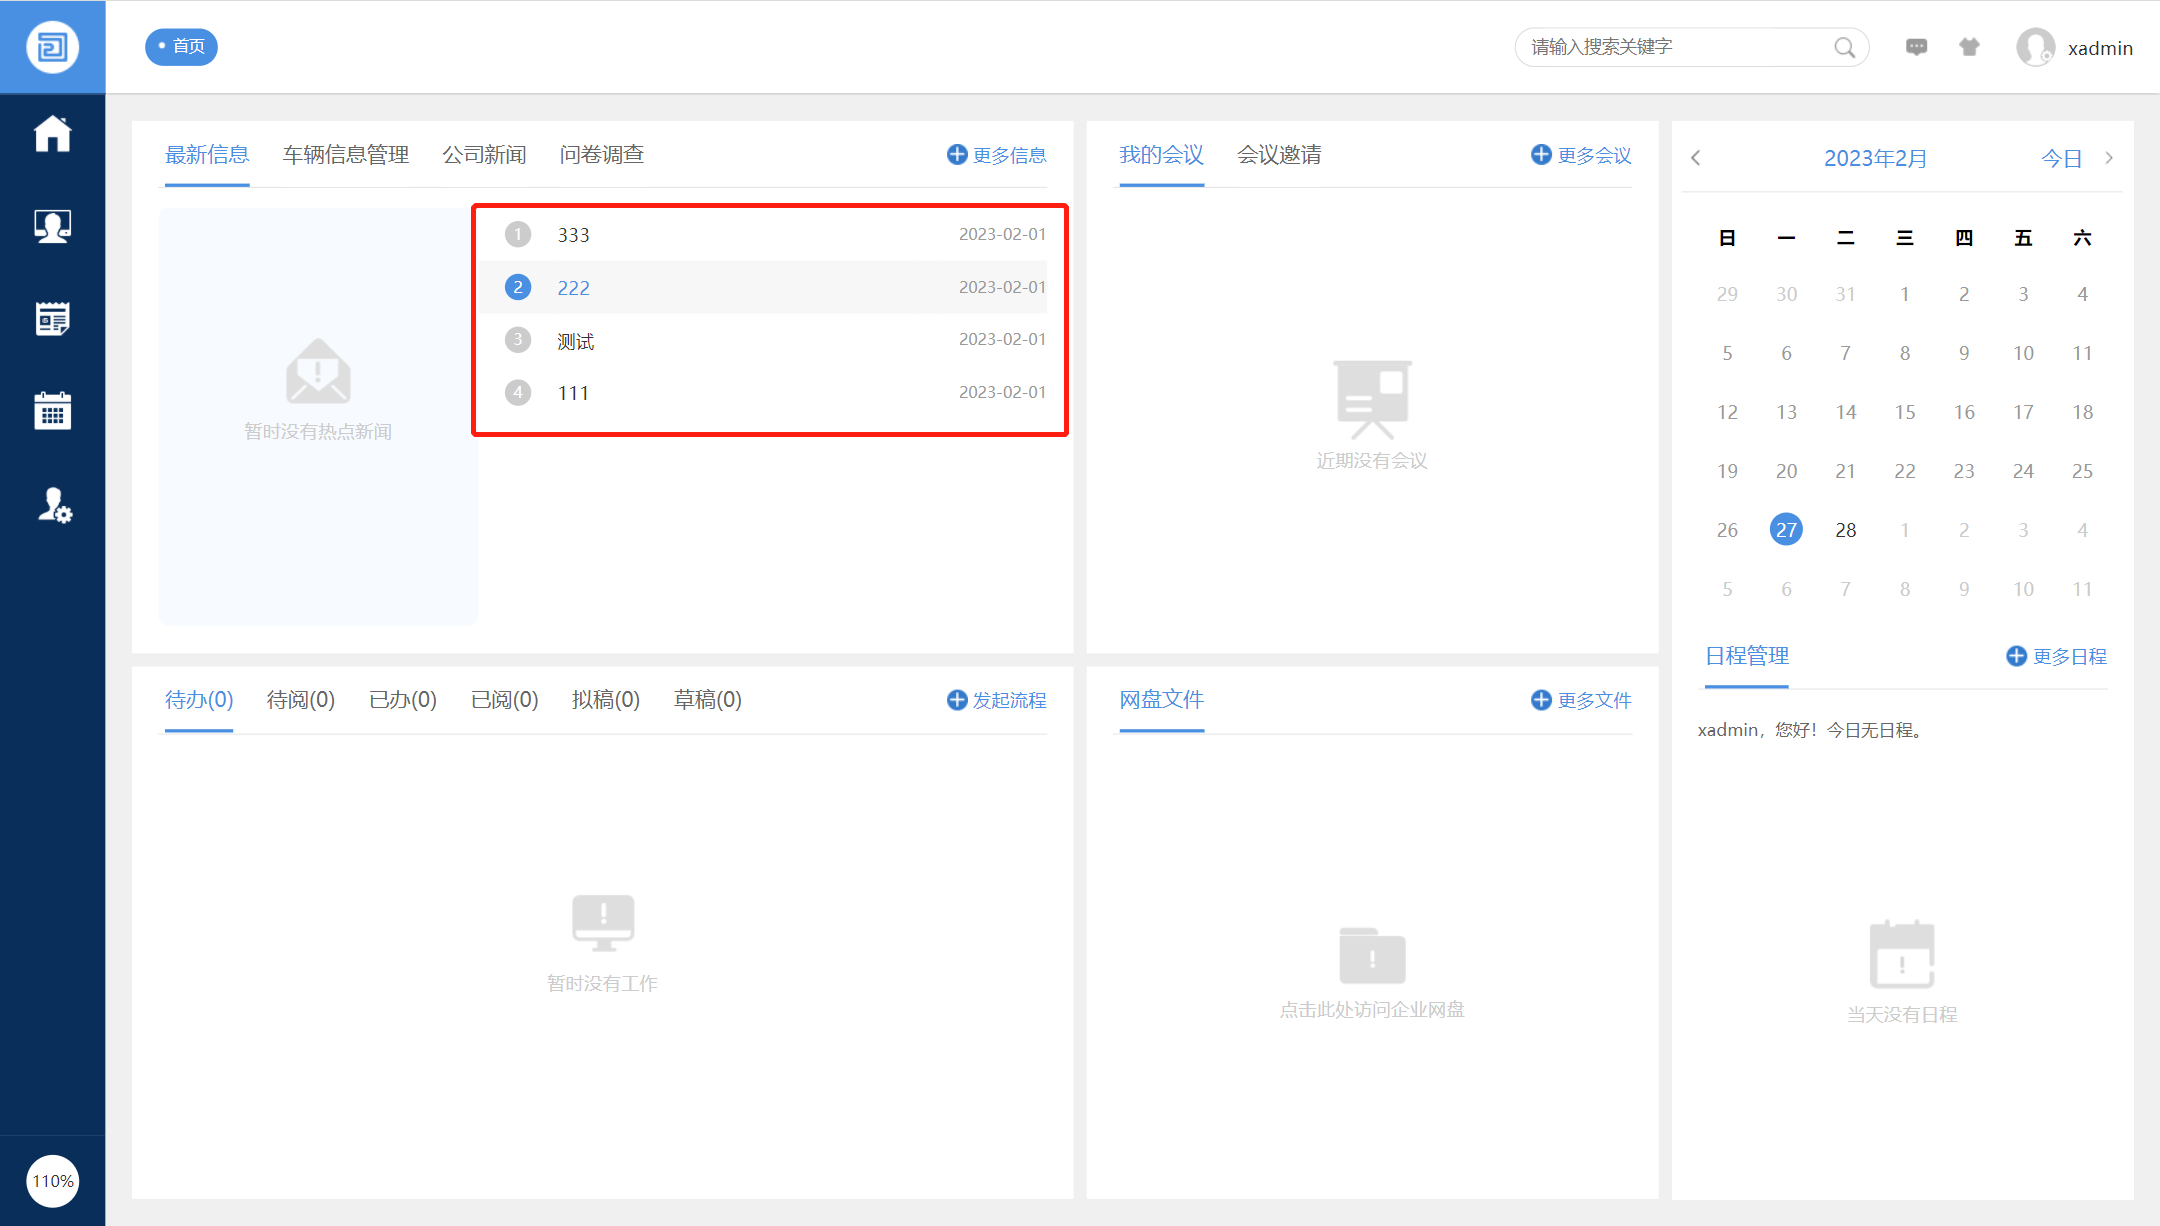The image size is (2160, 1226).
Task: Open news item titled 222
Action: coord(573,288)
